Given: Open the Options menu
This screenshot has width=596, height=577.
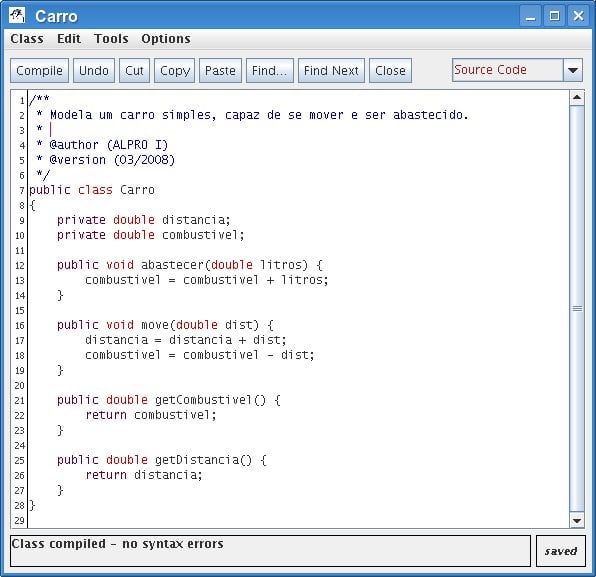Looking at the screenshot, I should (x=166, y=39).
